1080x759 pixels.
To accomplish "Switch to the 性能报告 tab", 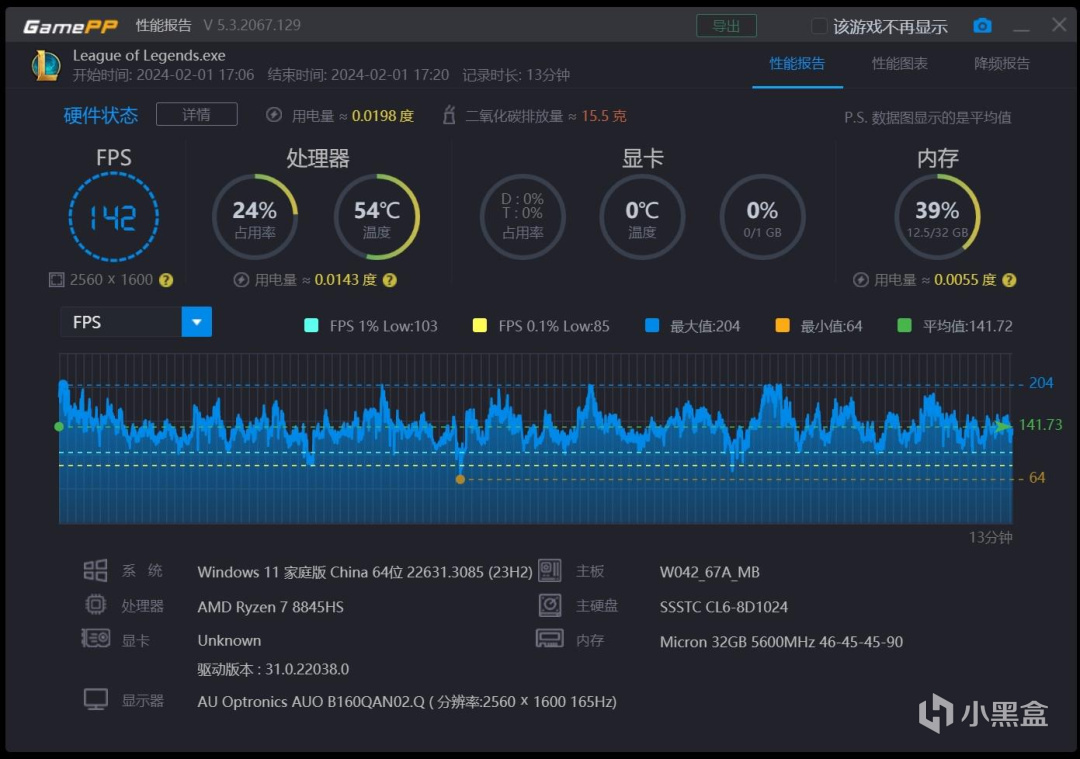I will pos(797,63).
